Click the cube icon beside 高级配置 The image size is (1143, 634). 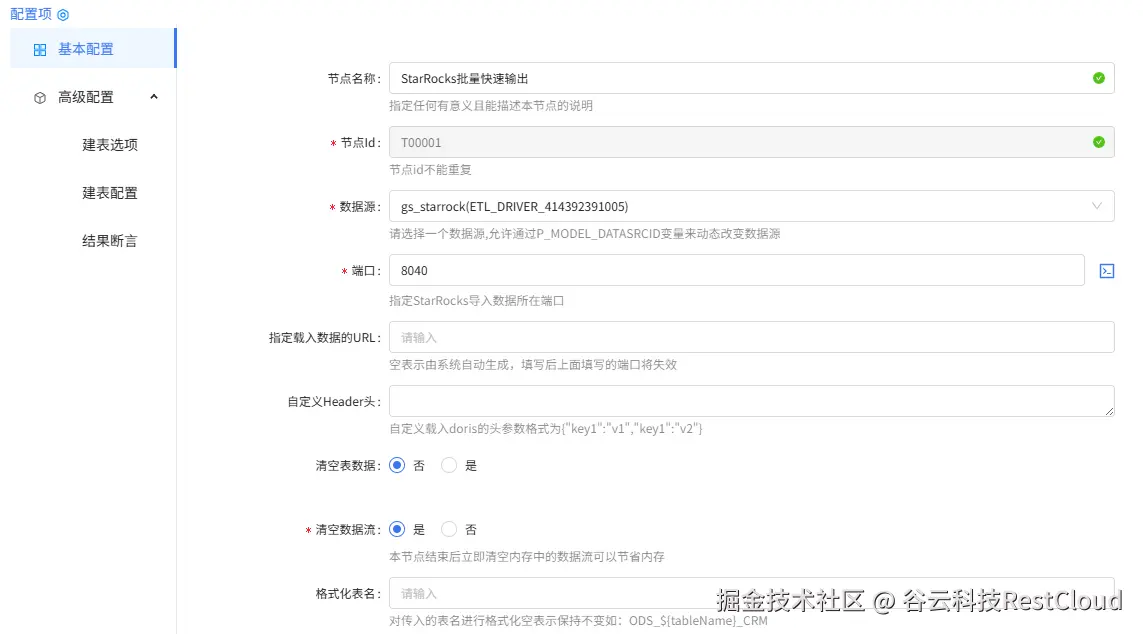tap(40, 98)
